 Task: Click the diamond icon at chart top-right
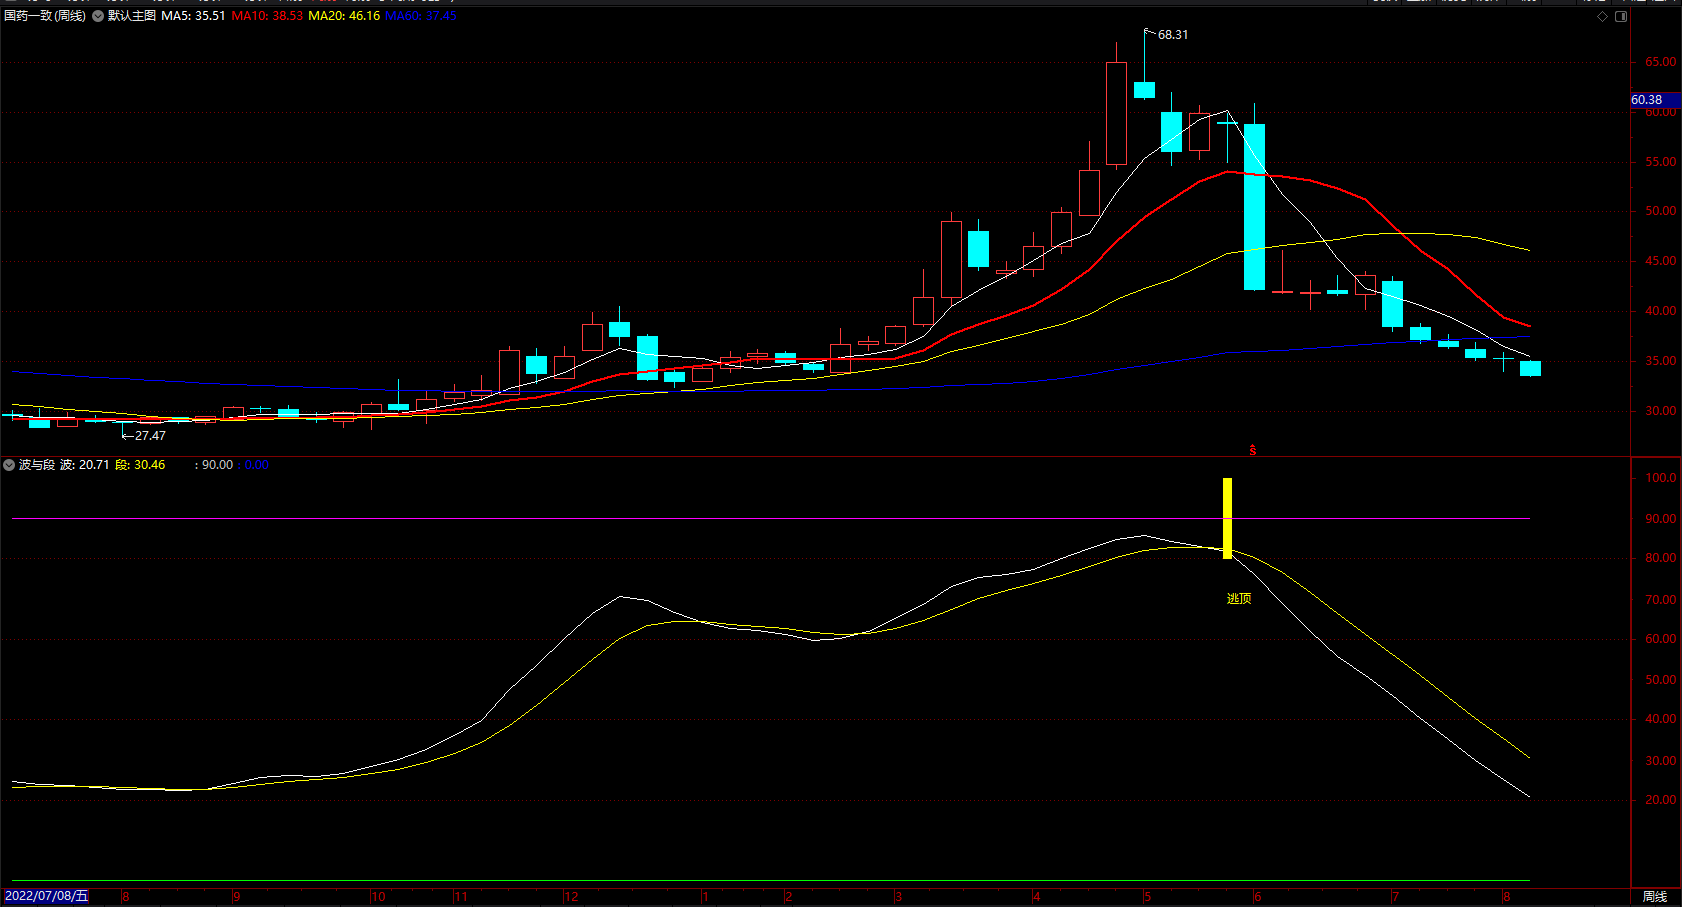click(x=1602, y=16)
